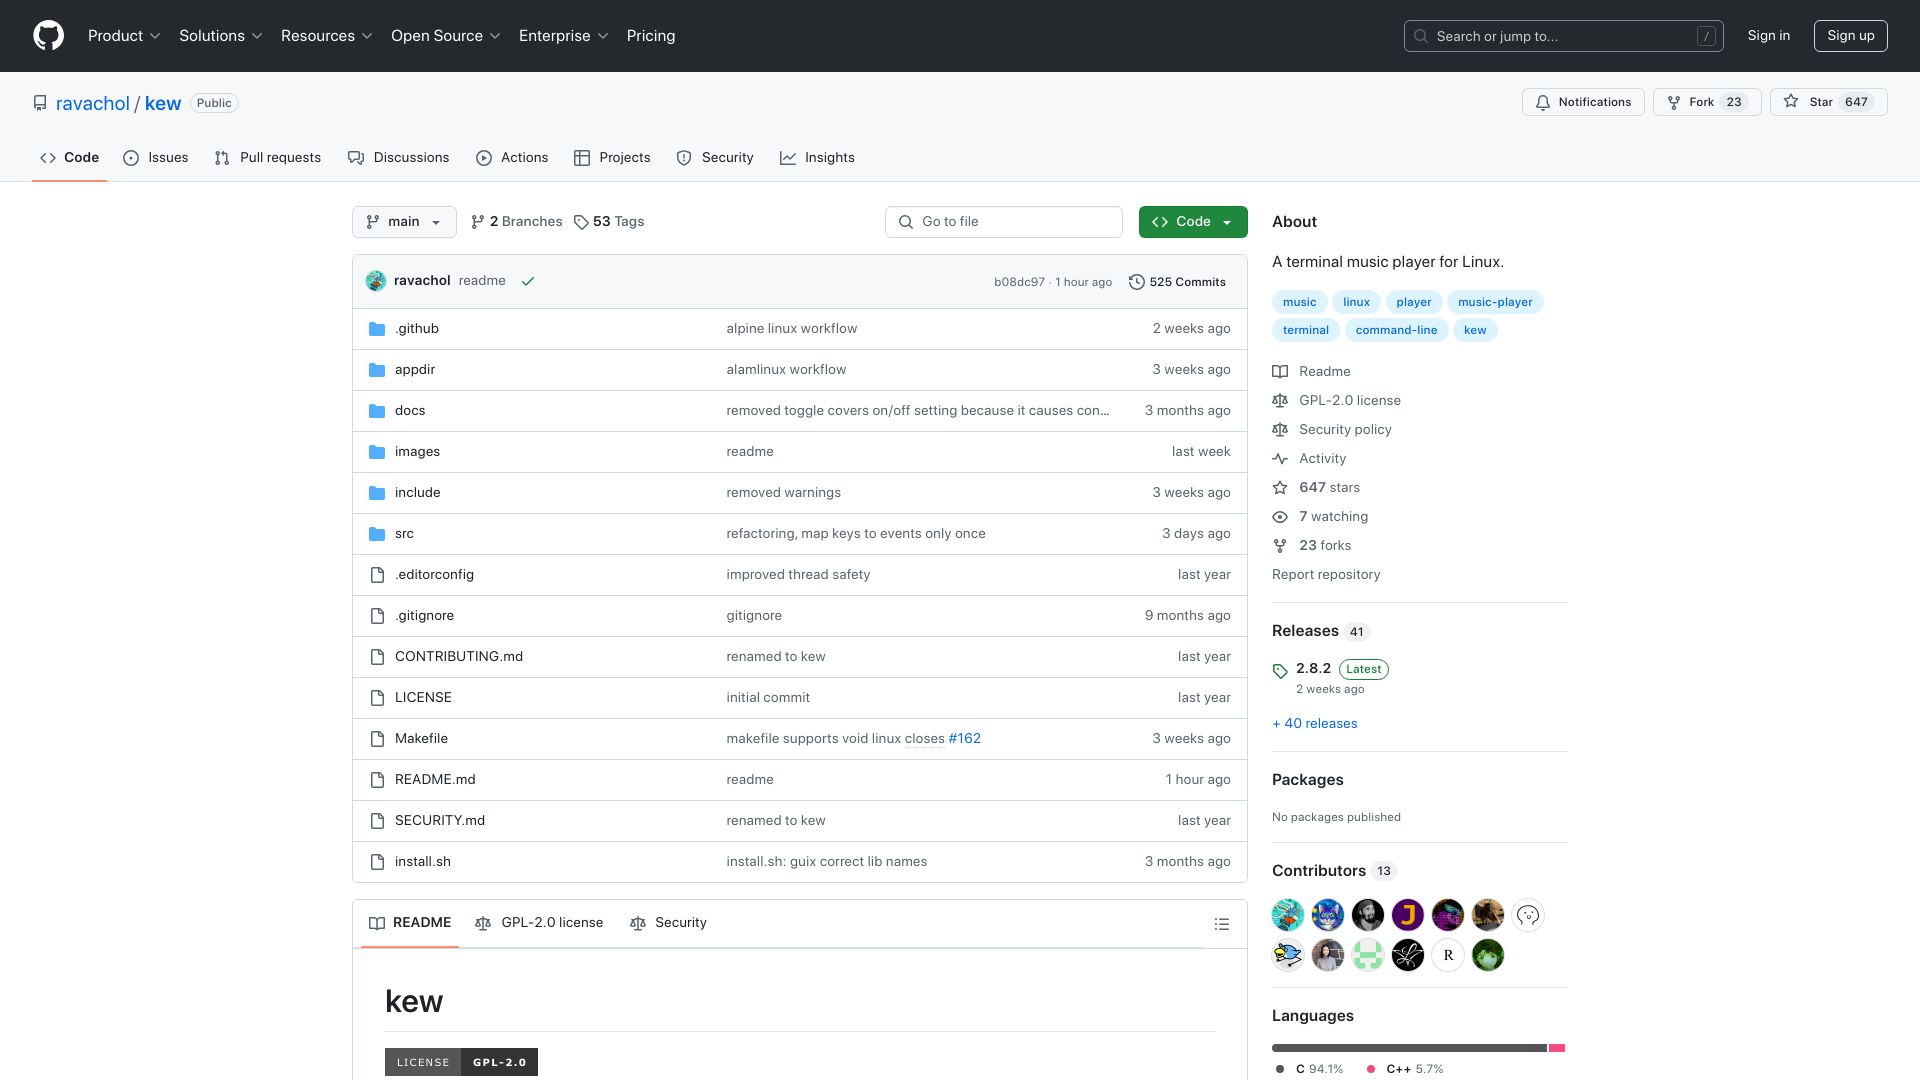The image size is (1920, 1080).
Task: Open the 53 Tags page
Action: click(609, 222)
